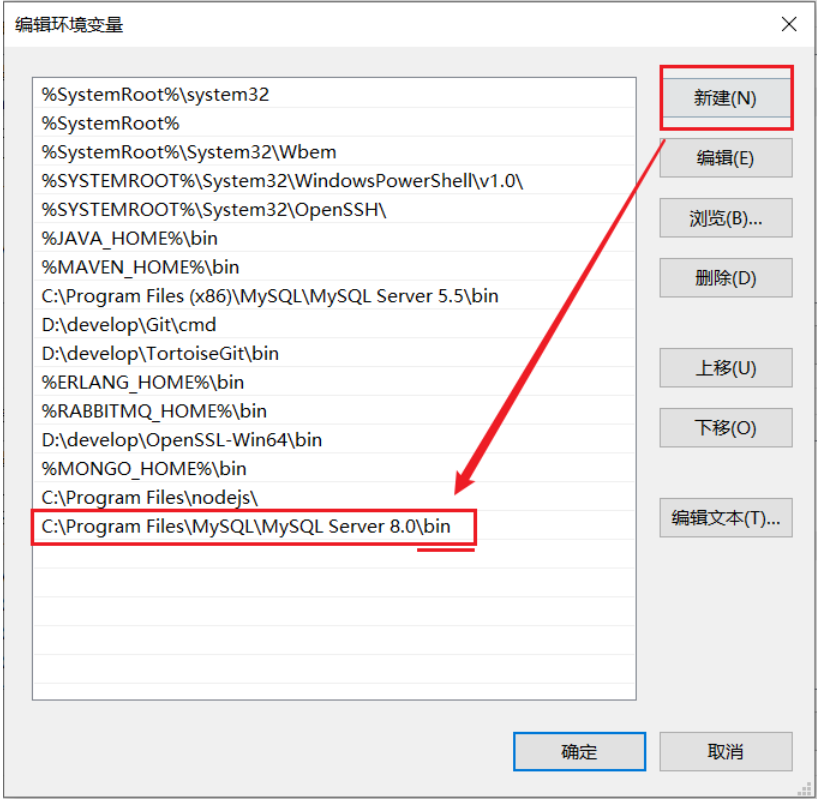Viewport: 817px width, 800px height.
Task: Close the 编辑环境变量 dialog
Action: point(789,24)
